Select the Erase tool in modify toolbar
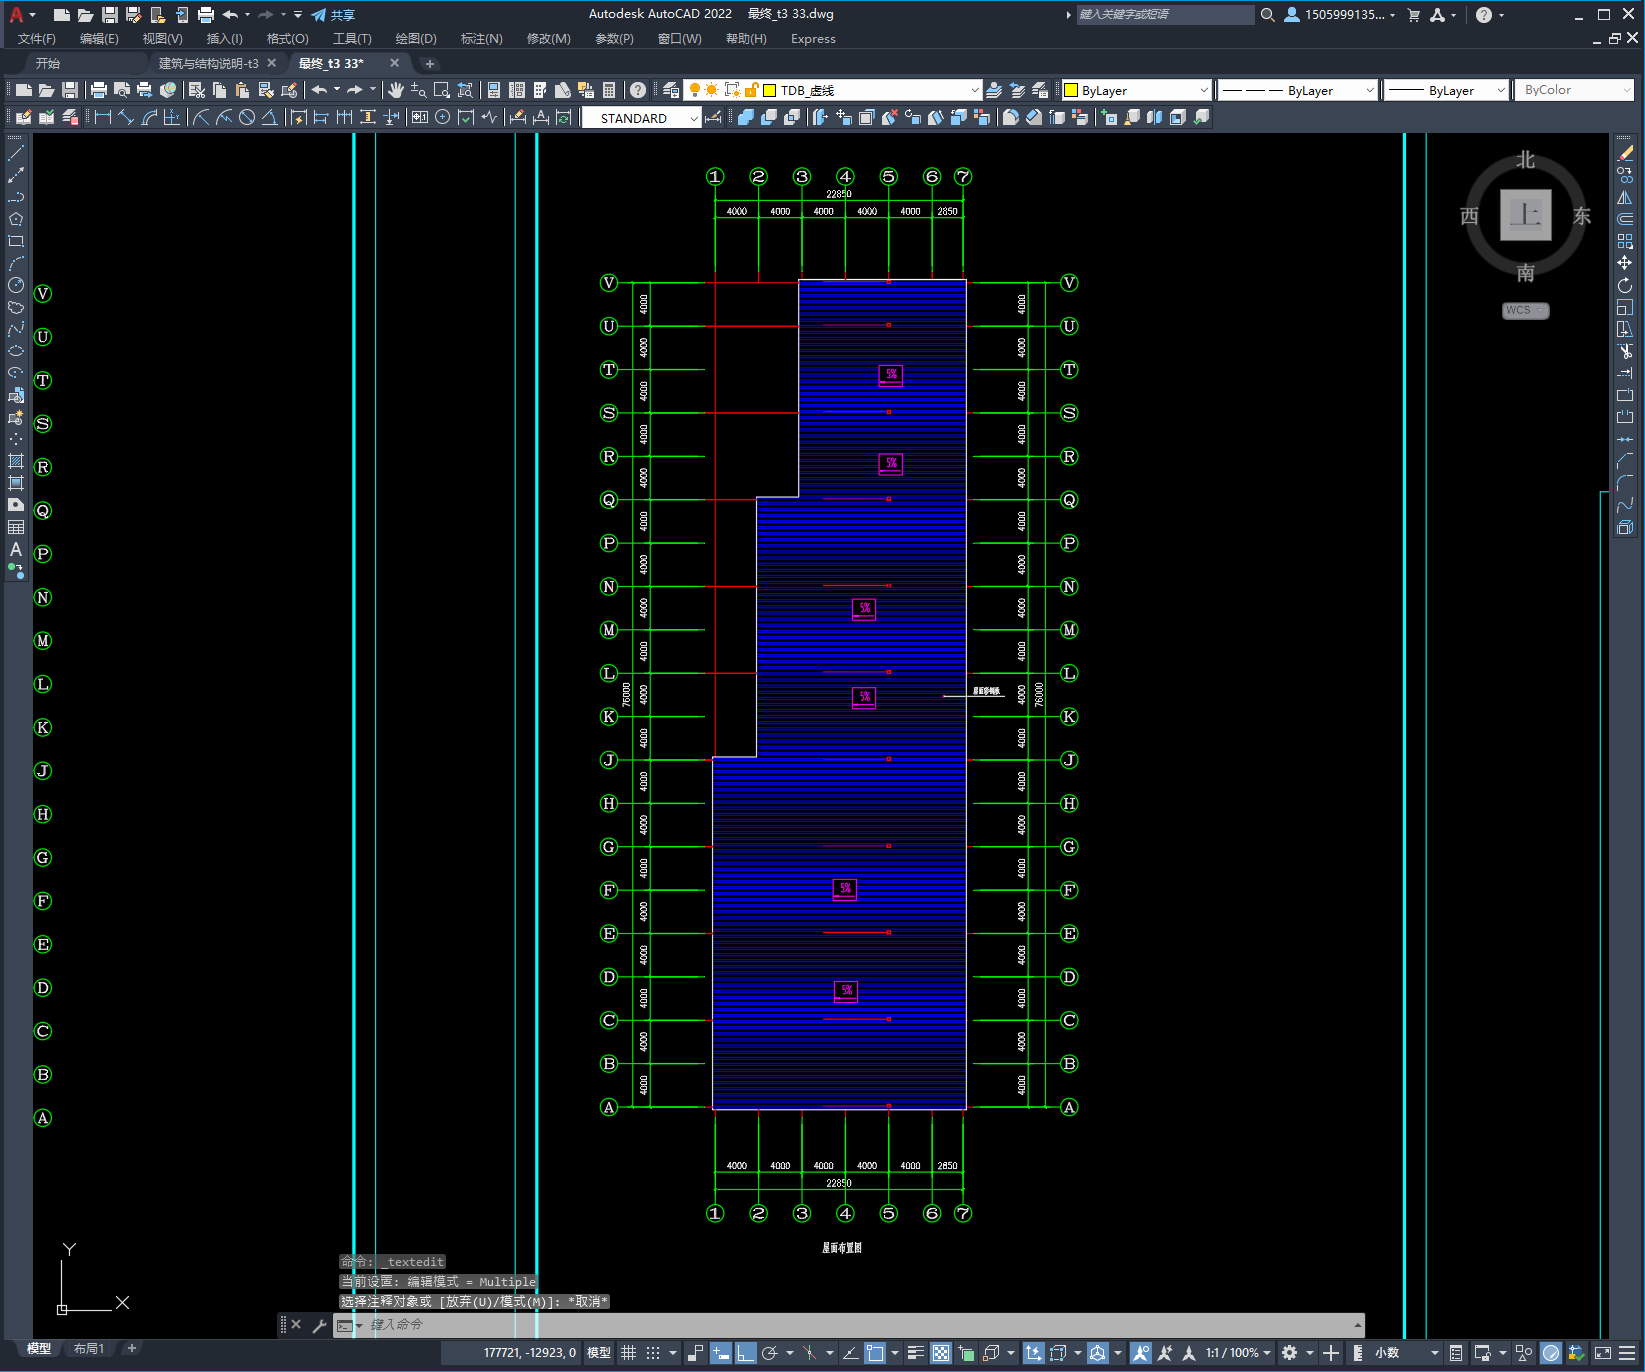The height and width of the screenshot is (1372, 1645). [1625, 153]
